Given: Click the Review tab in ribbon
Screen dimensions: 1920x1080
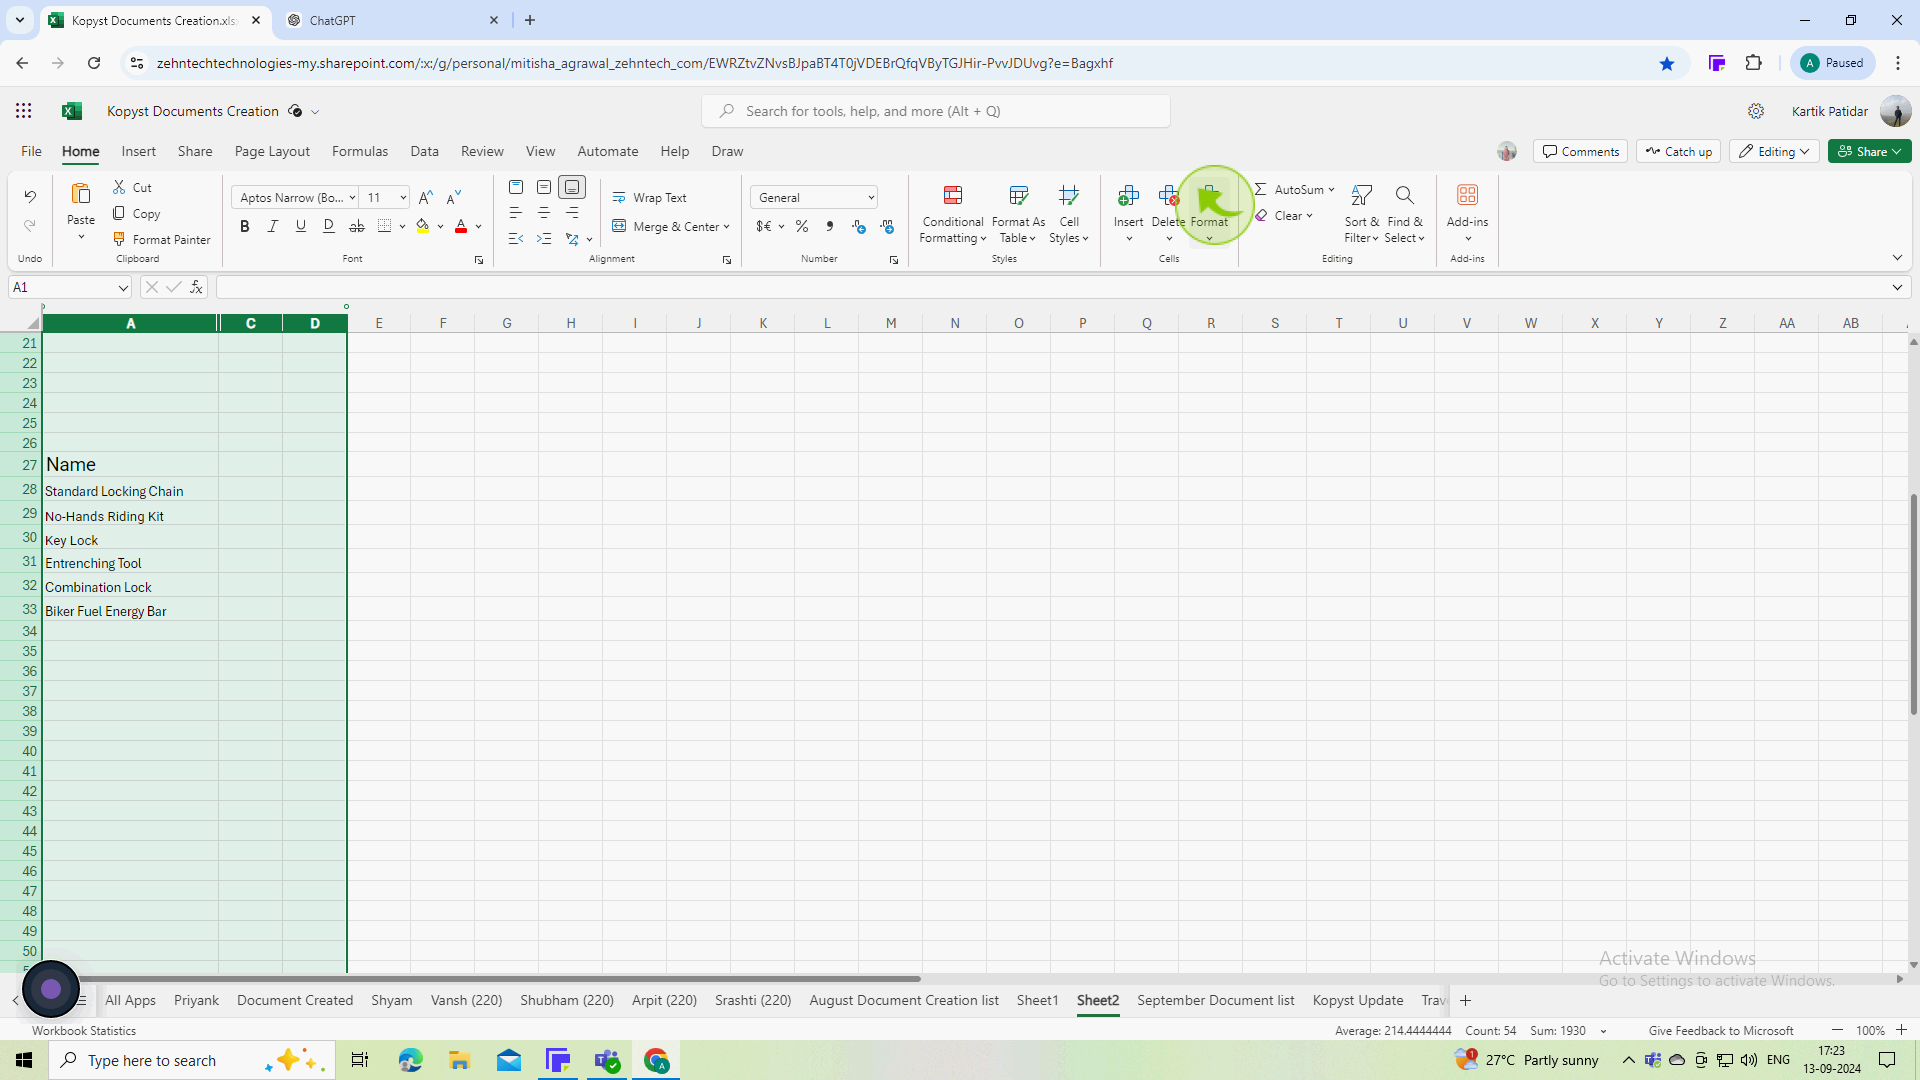Looking at the screenshot, I should tap(481, 150).
